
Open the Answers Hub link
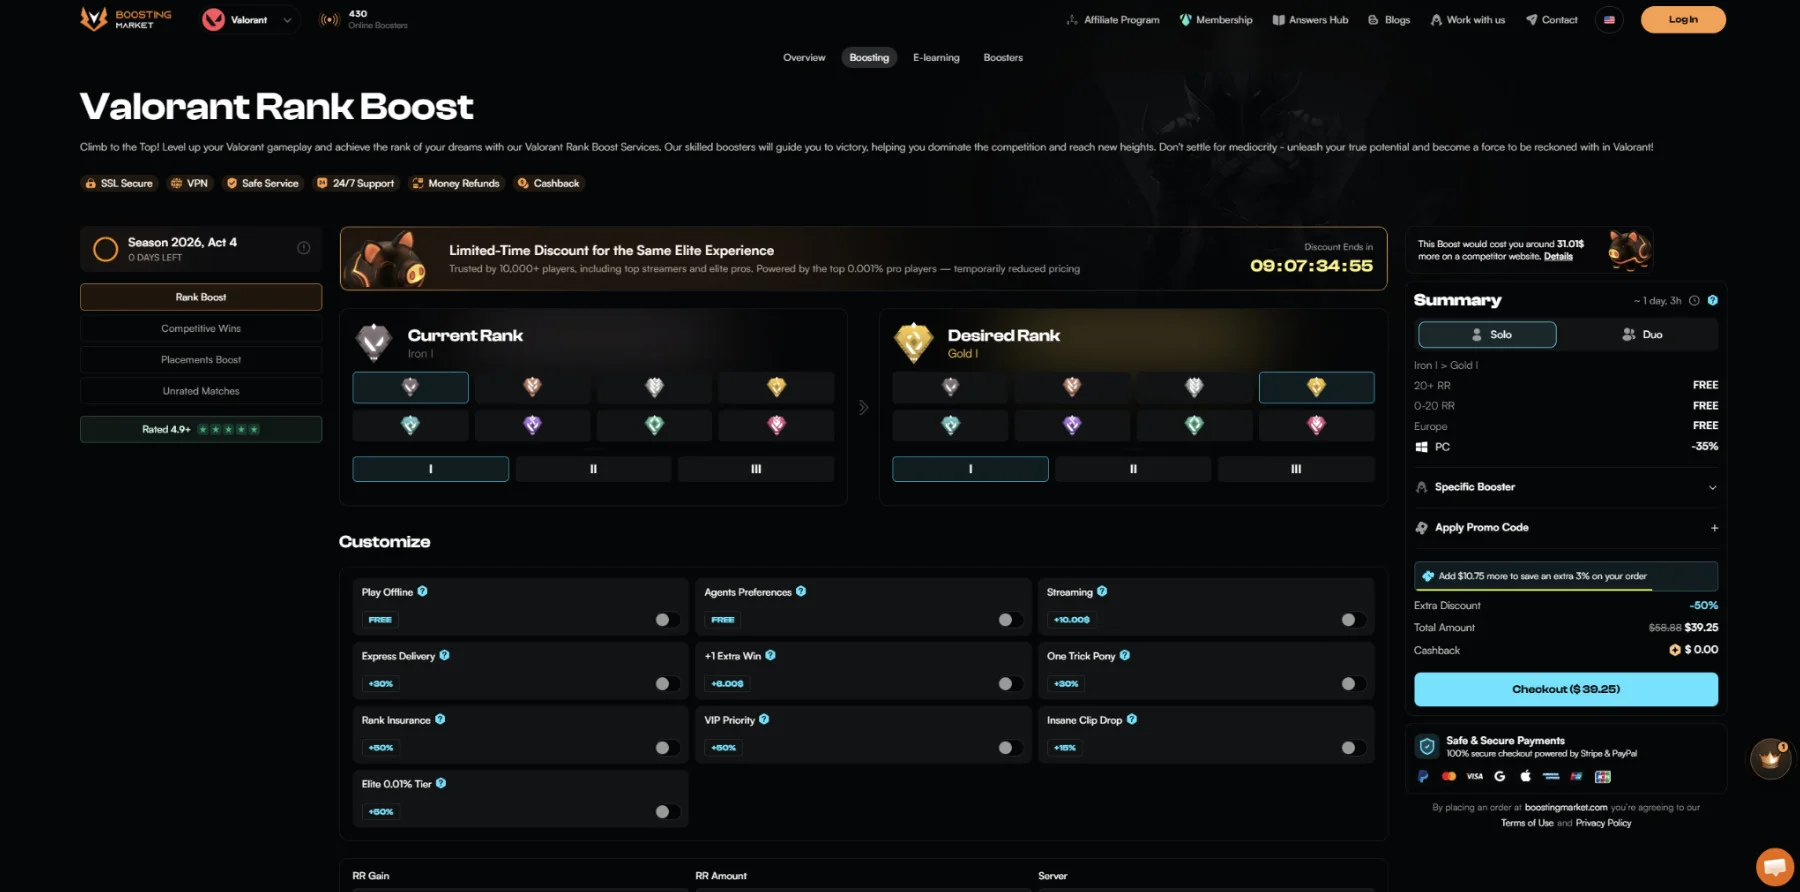[x=1310, y=20]
